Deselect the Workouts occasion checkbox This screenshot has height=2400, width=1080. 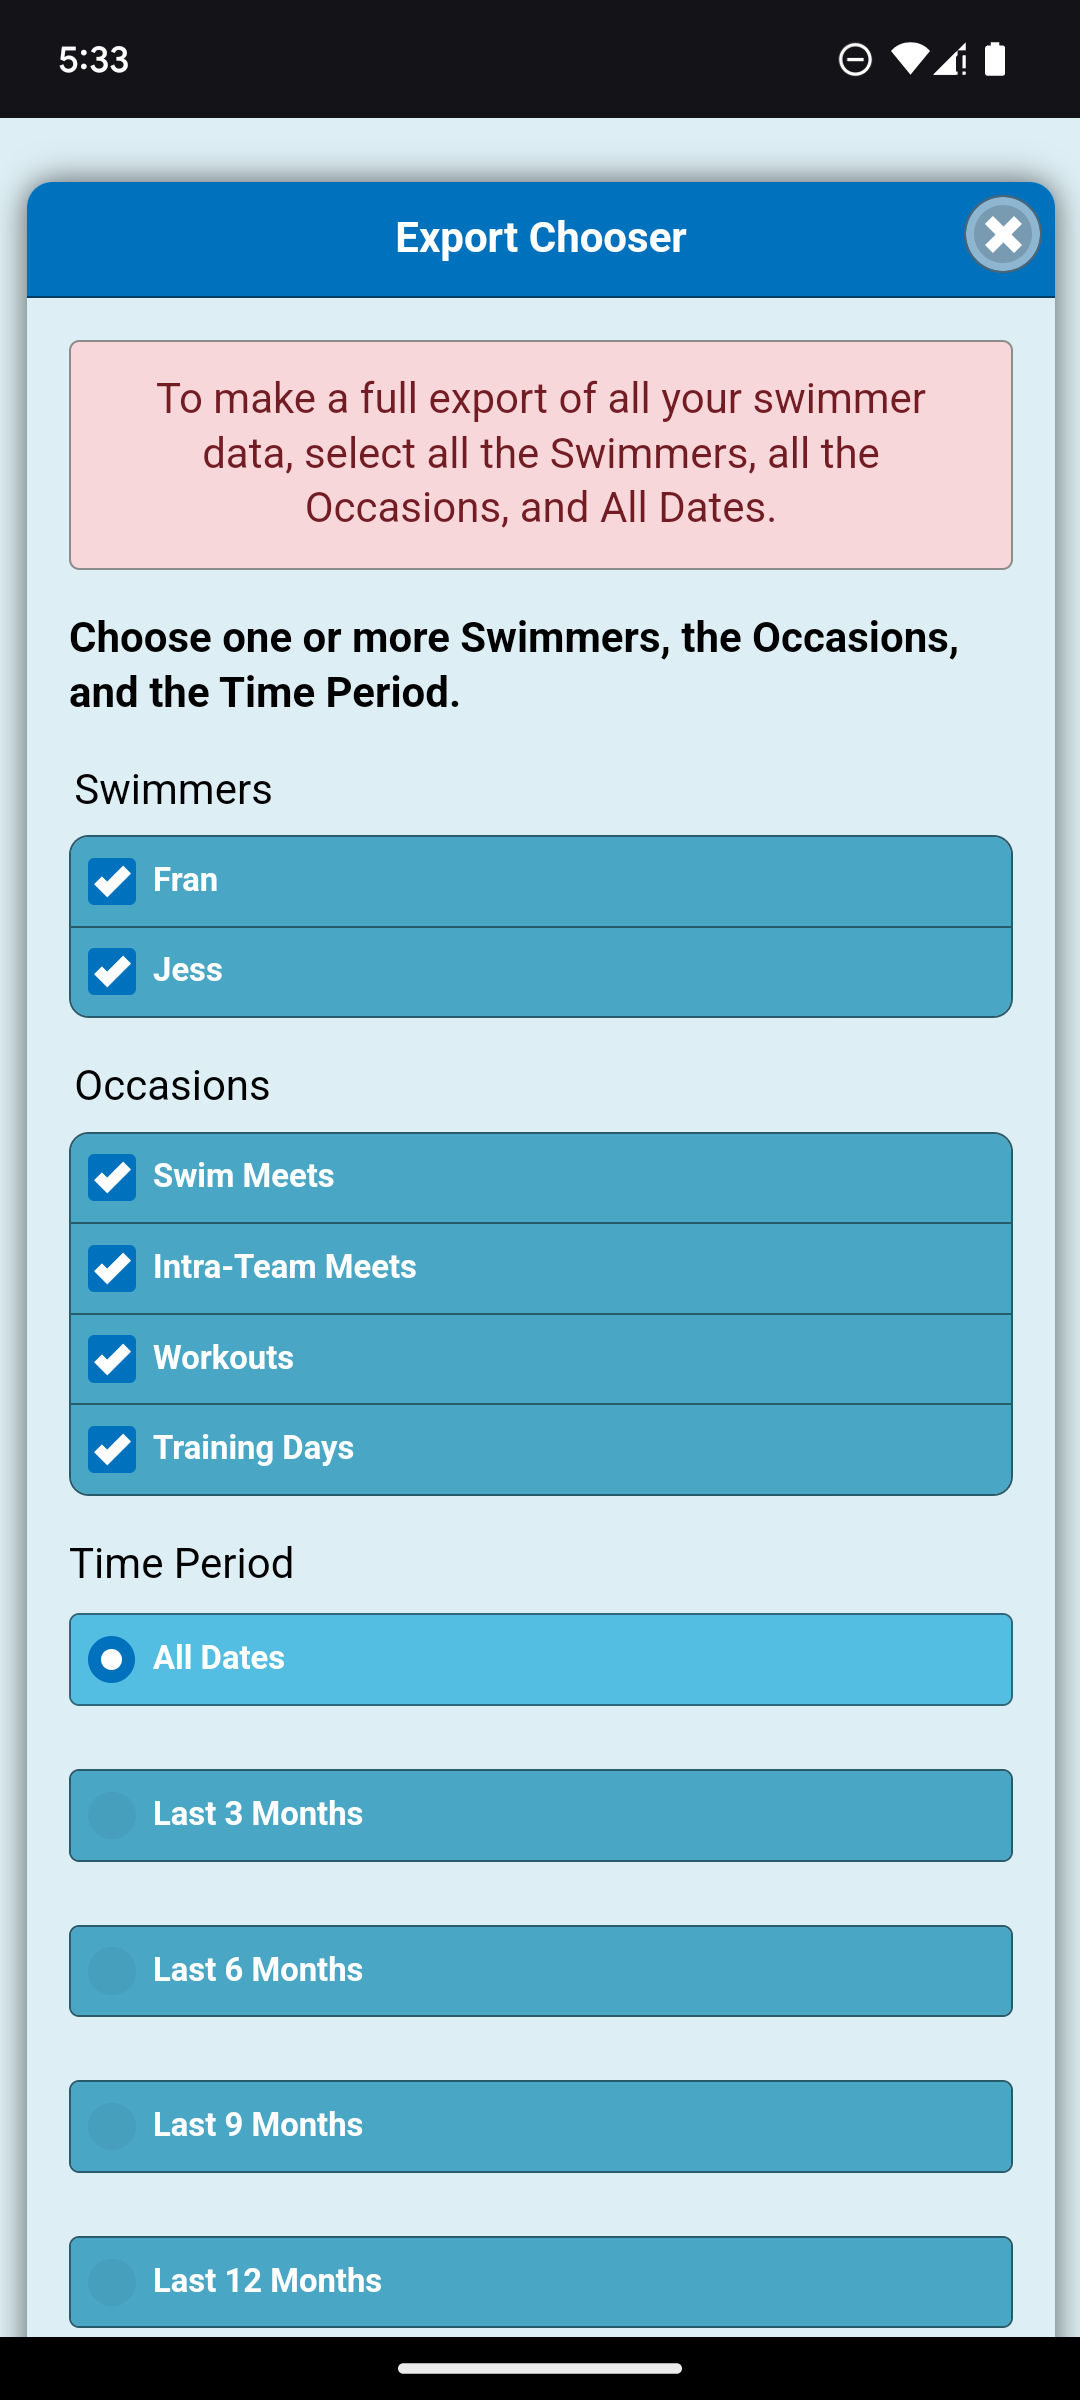tap(112, 1358)
